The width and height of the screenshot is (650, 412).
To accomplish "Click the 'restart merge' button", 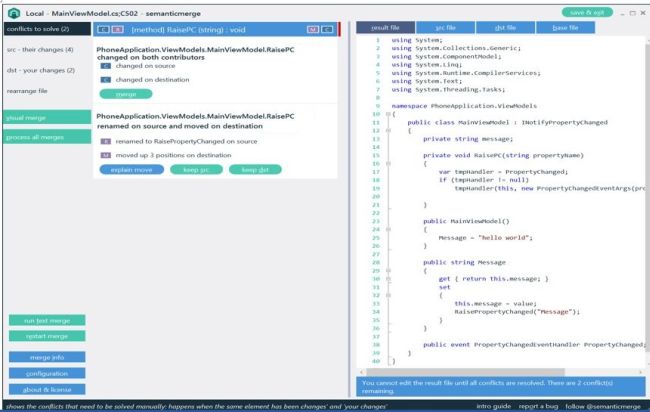I will [47, 336].
